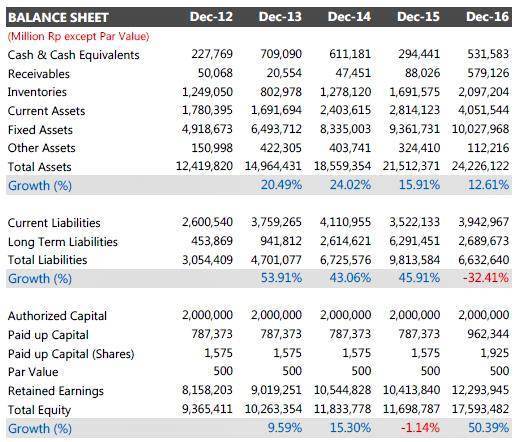Click the Total Assets Dec-16 value 24,226,122

pyautogui.click(x=480, y=166)
